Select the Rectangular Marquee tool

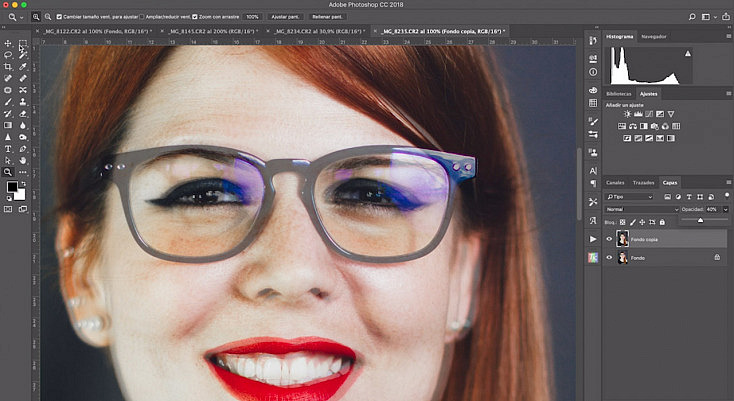[x=22, y=44]
